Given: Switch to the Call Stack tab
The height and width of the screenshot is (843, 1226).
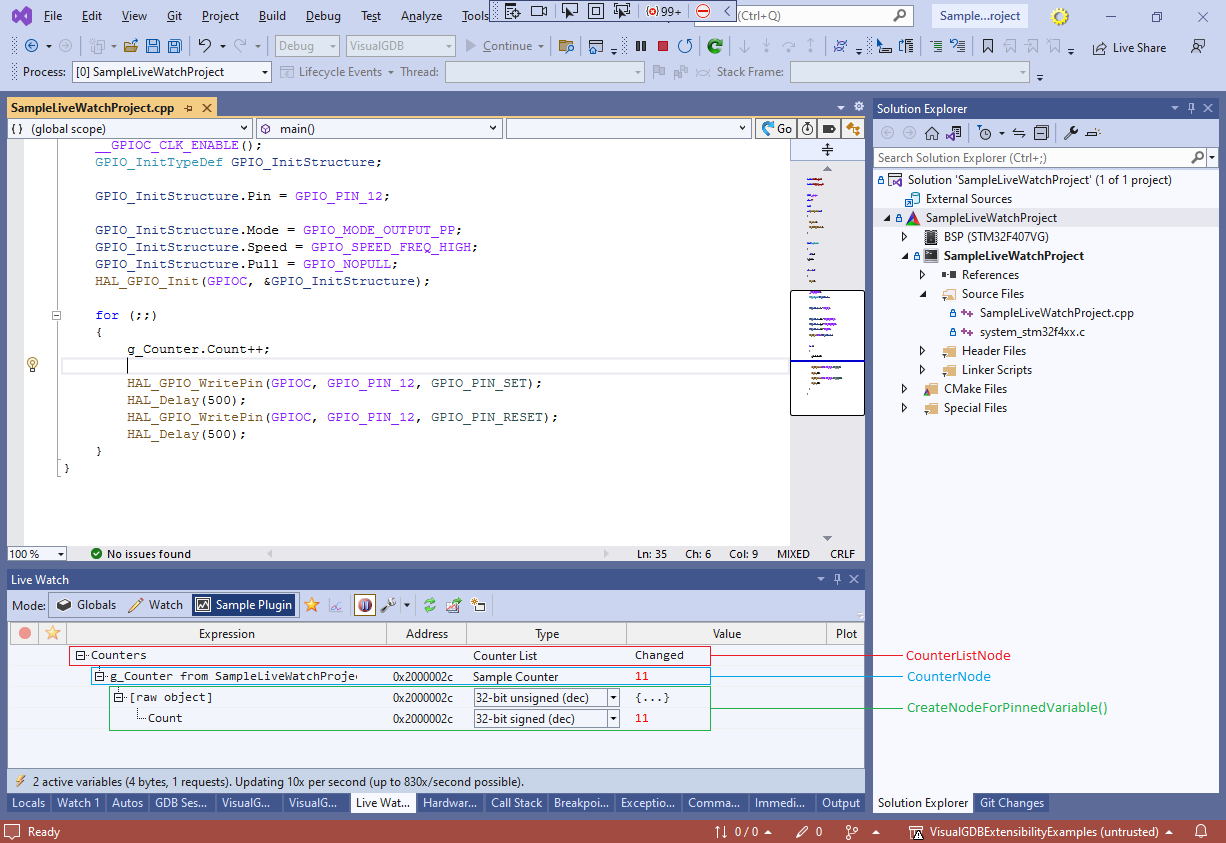Looking at the screenshot, I should pyautogui.click(x=516, y=803).
